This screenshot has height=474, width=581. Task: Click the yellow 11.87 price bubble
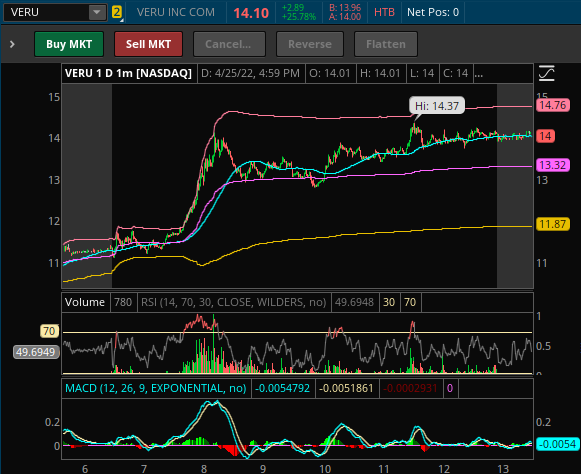[552, 224]
